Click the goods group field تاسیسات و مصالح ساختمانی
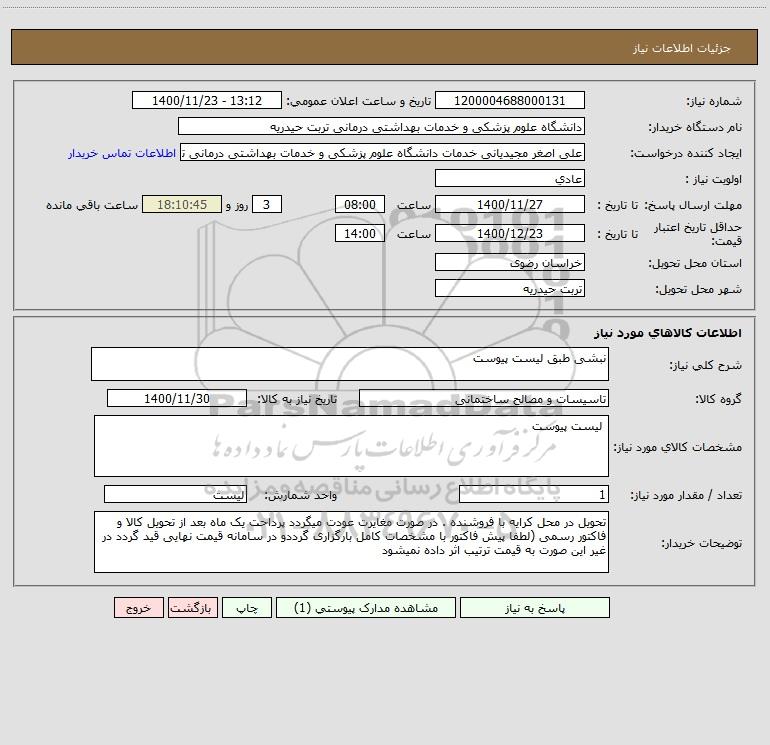The width and height of the screenshot is (770, 745). 484,398
